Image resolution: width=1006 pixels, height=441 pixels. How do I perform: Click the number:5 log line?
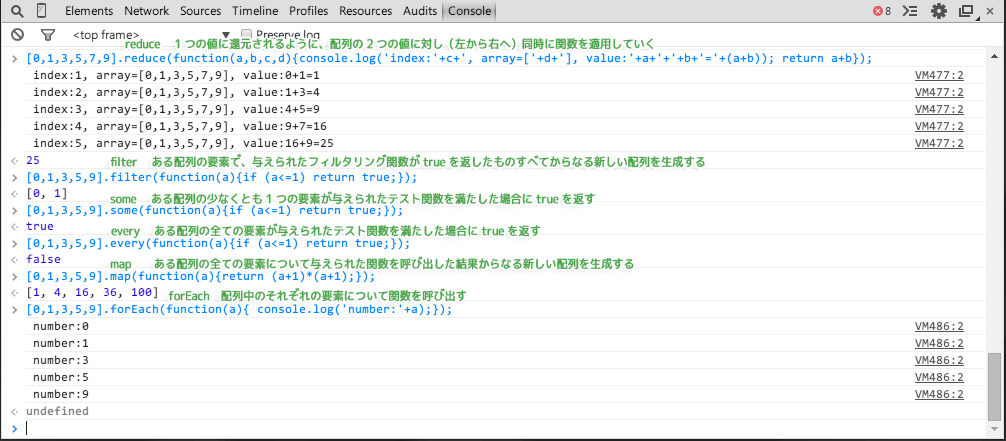pyautogui.click(x=61, y=377)
